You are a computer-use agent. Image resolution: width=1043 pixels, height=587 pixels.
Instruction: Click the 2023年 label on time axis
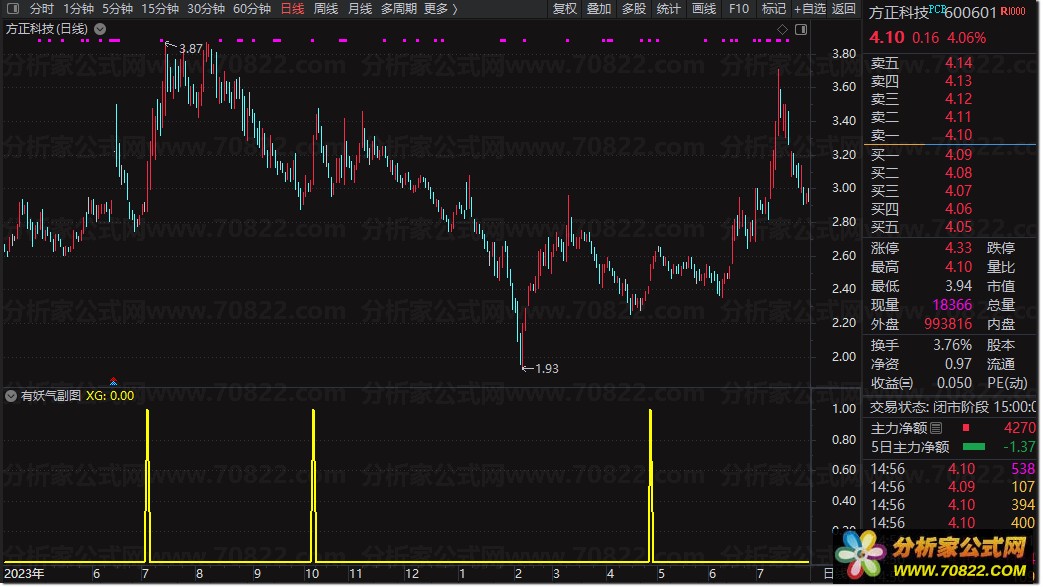tap(24, 574)
